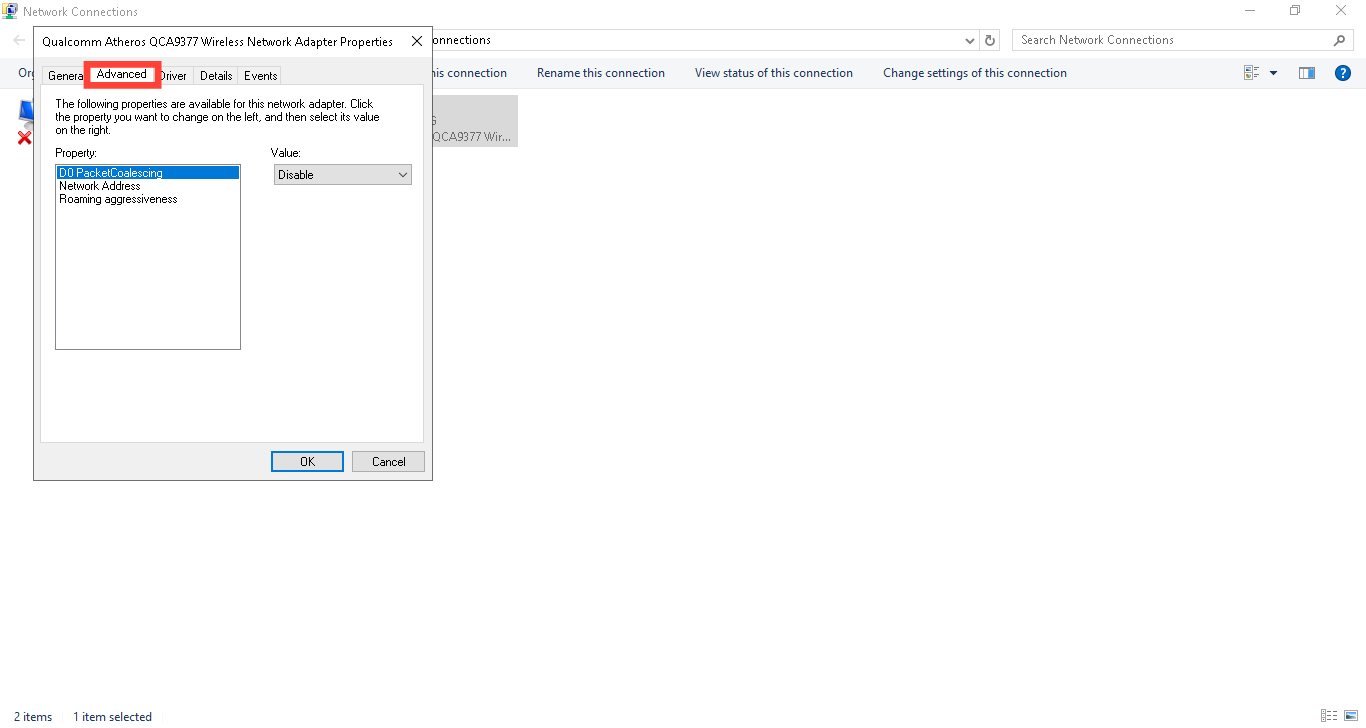Restore down the Network Connections window
Image resolution: width=1366 pixels, height=728 pixels.
(x=1295, y=11)
